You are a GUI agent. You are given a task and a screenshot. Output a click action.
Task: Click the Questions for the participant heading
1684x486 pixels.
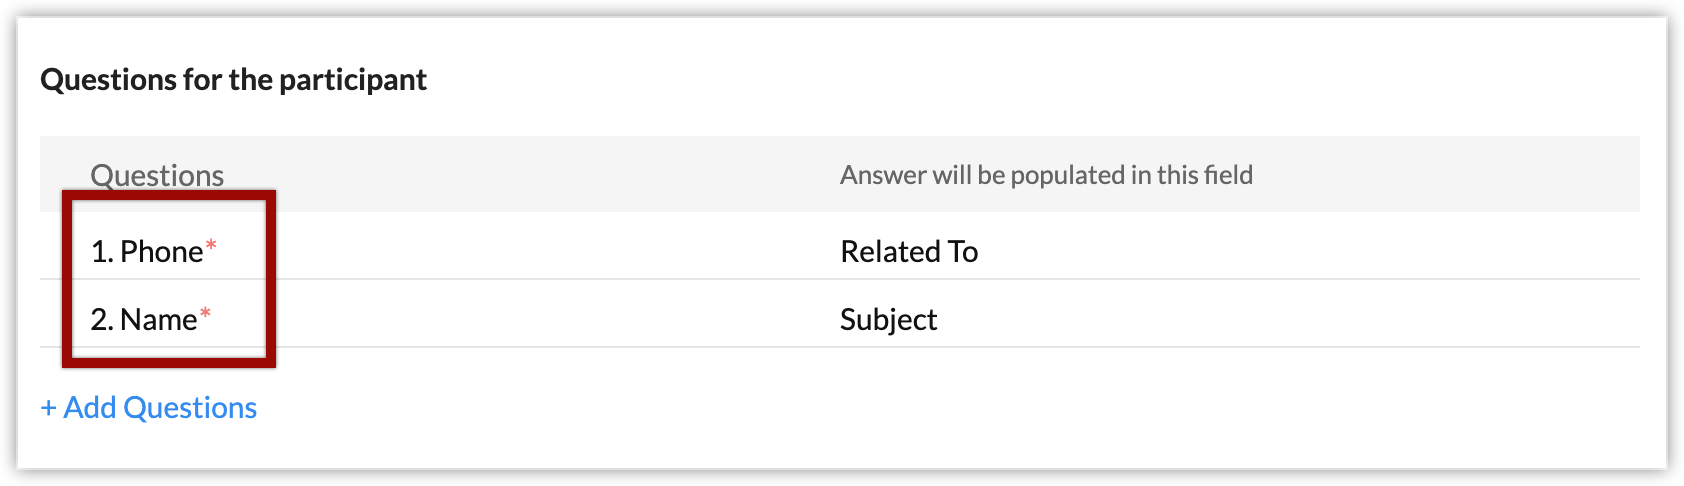point(233,80)
